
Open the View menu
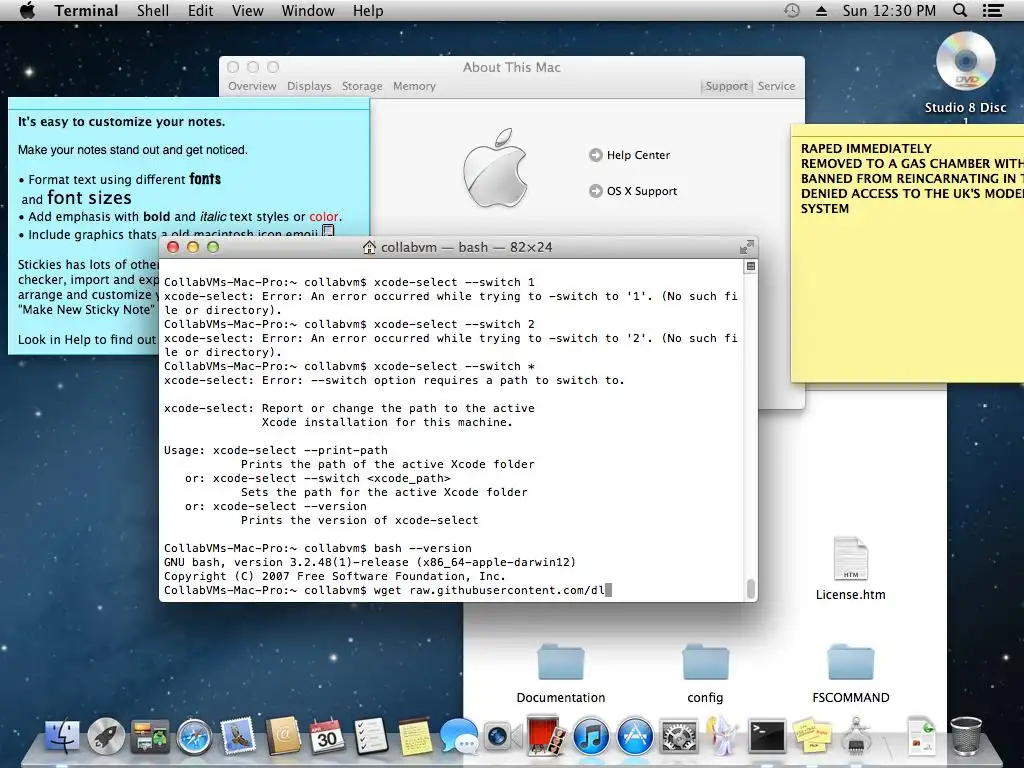click(248, 10)
